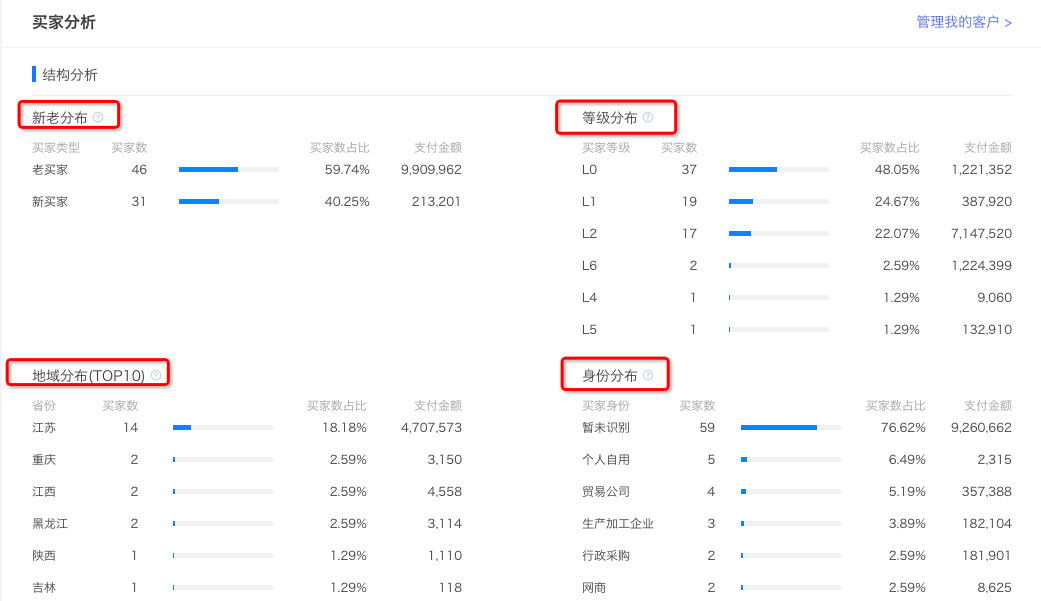Click question mark icon next to 等级分布
Screen dimensions: 1041x601
648,117
